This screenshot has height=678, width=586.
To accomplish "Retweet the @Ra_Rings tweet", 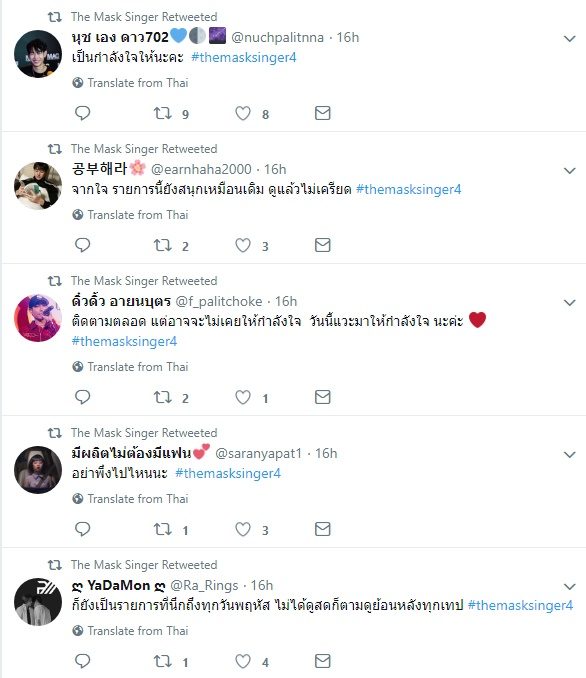I will (x=163, y=661).
